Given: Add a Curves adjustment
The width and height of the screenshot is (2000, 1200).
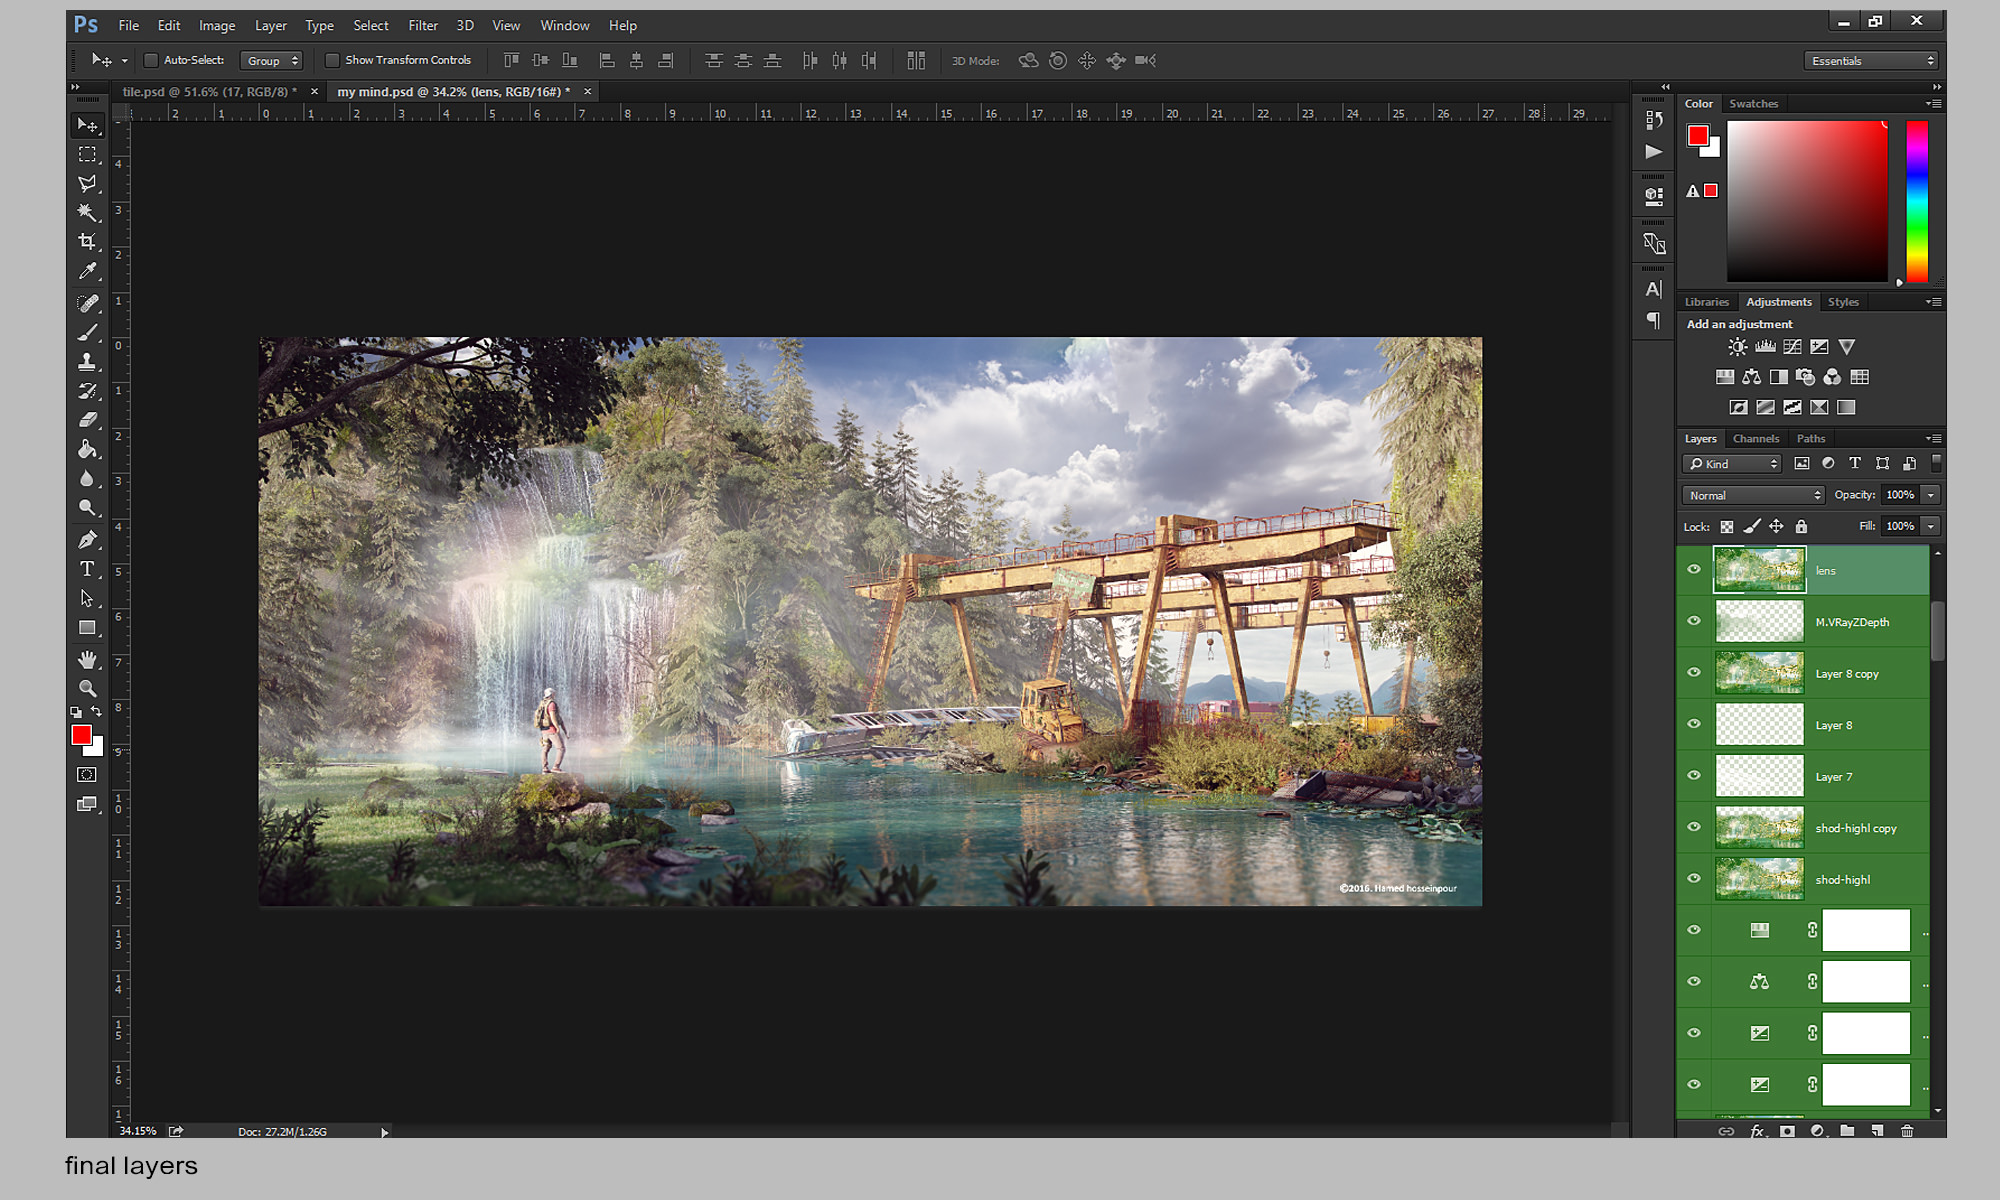Looking at the screenshot, I should (x=1792, y=347).
